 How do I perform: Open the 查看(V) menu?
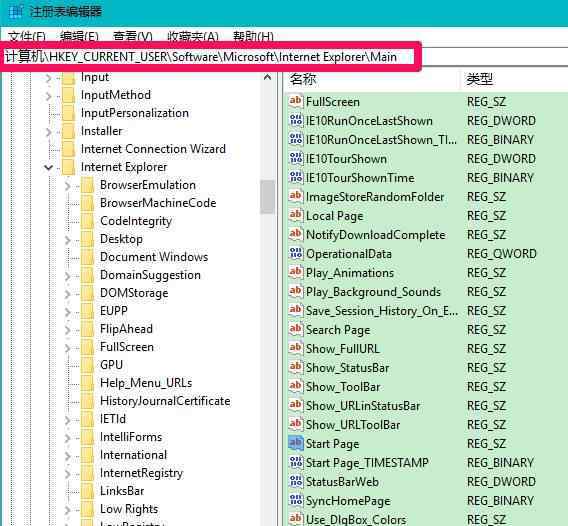coord(133,36)
